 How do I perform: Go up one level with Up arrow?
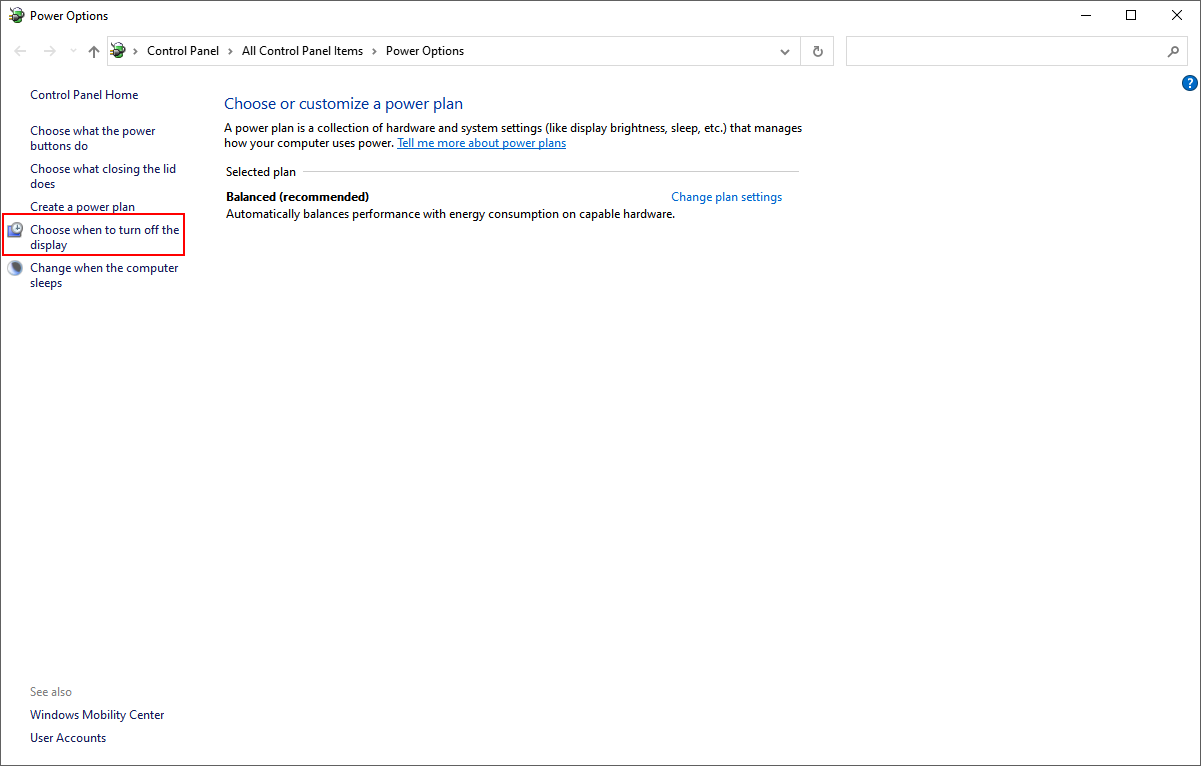94,51
